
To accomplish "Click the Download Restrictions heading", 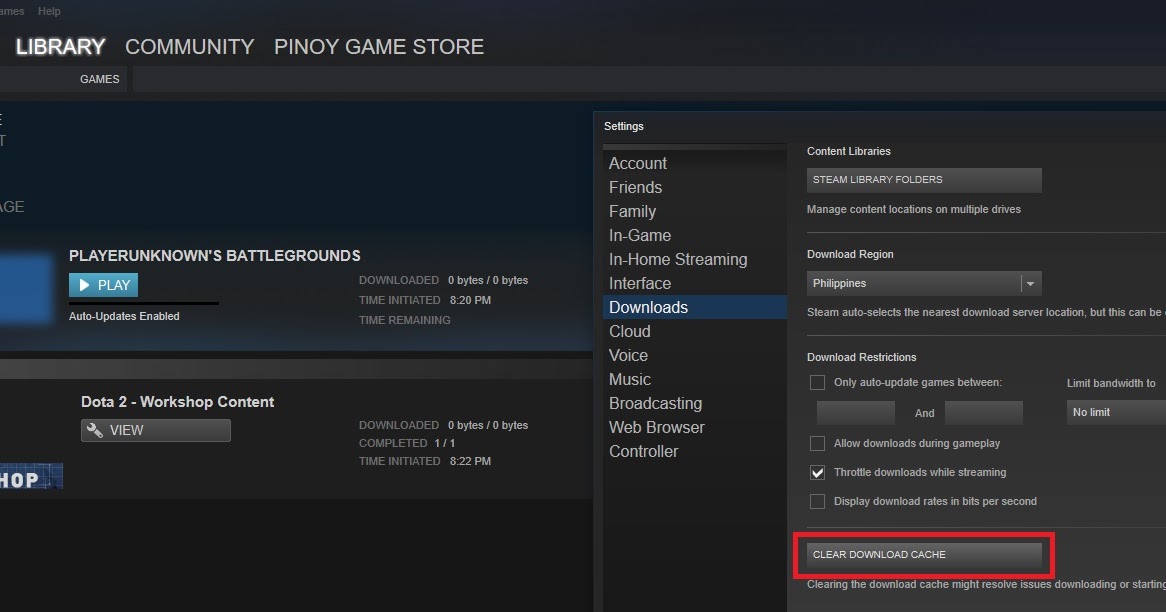I will click(x=861, y=357).
